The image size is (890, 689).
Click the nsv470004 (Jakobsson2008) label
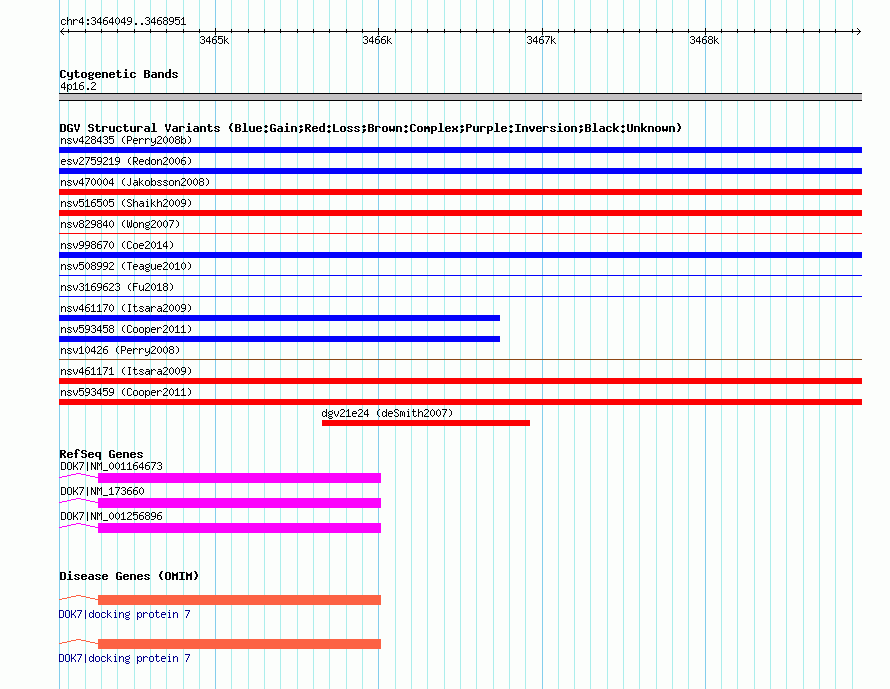(x=135, y=182)
